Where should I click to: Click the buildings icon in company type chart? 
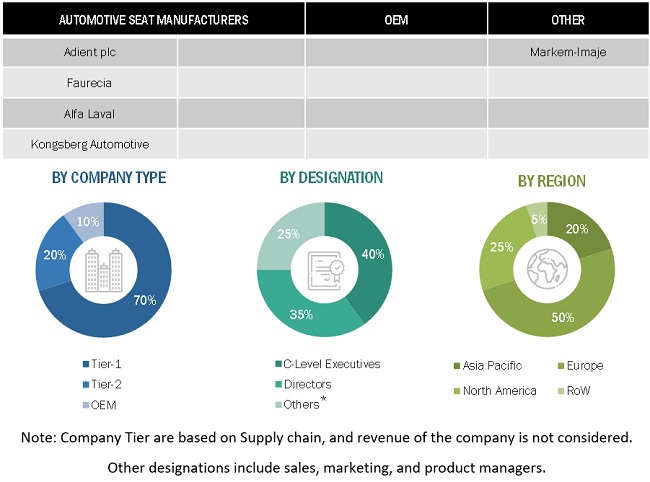coord(100,269)
